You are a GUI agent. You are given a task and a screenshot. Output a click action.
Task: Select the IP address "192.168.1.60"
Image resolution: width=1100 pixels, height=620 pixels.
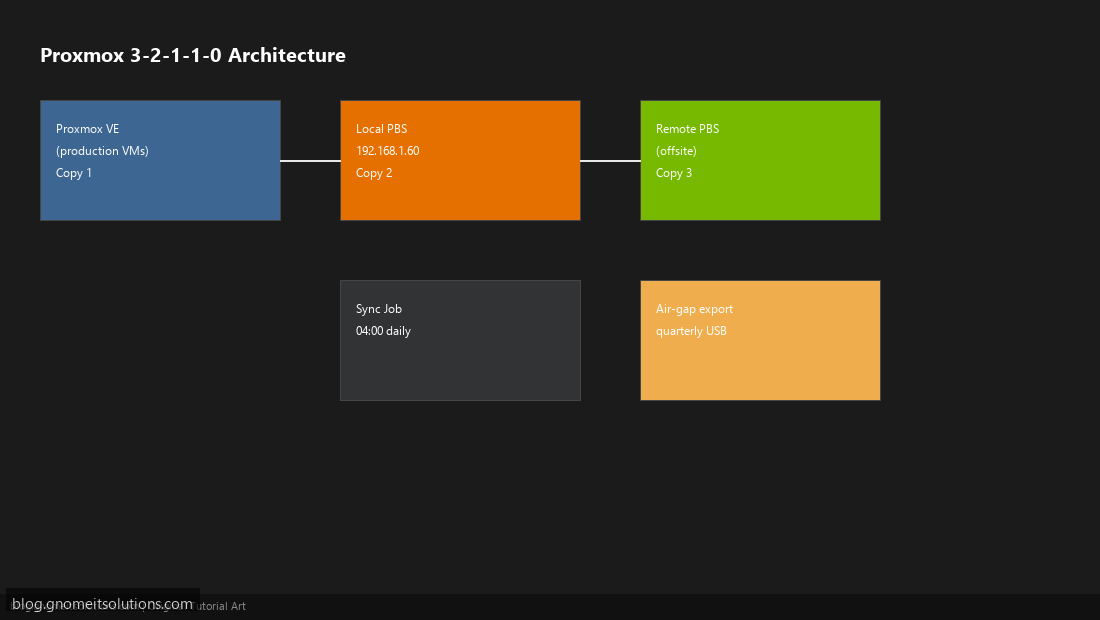387,151
